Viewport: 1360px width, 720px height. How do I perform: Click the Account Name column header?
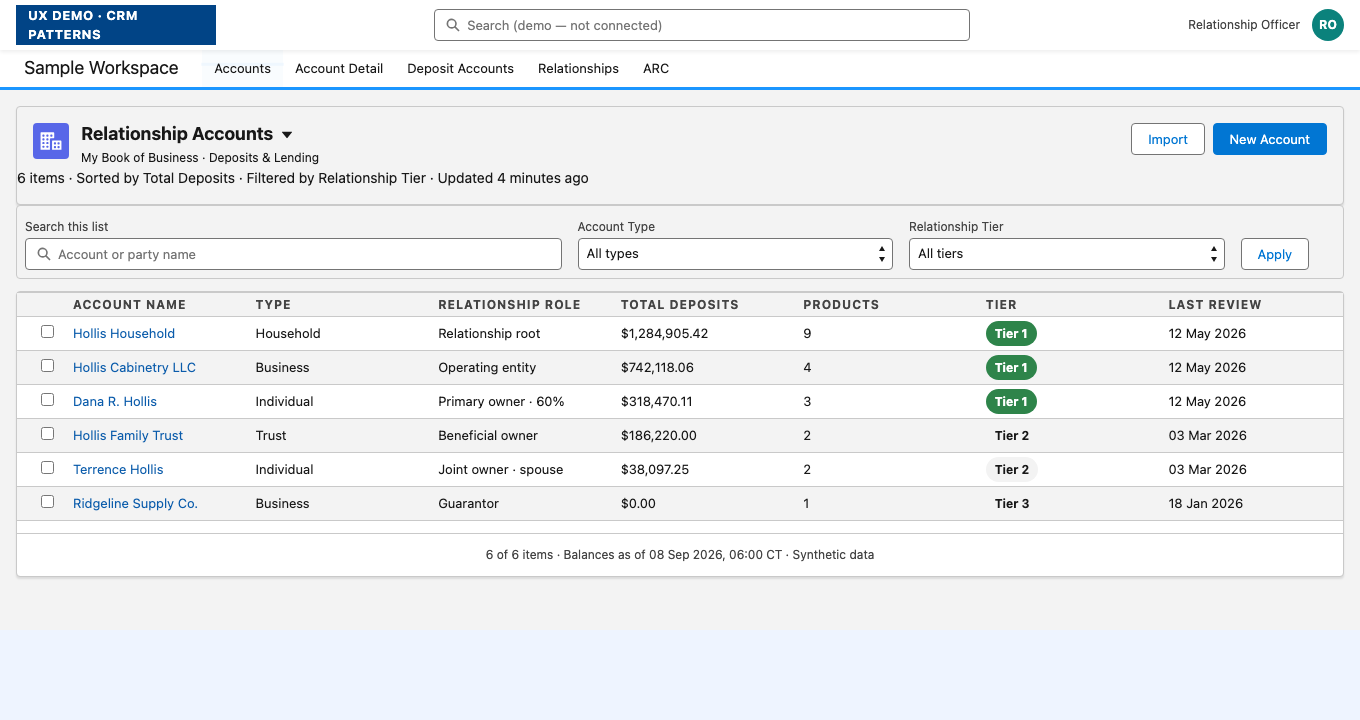(x=130, y=305)
